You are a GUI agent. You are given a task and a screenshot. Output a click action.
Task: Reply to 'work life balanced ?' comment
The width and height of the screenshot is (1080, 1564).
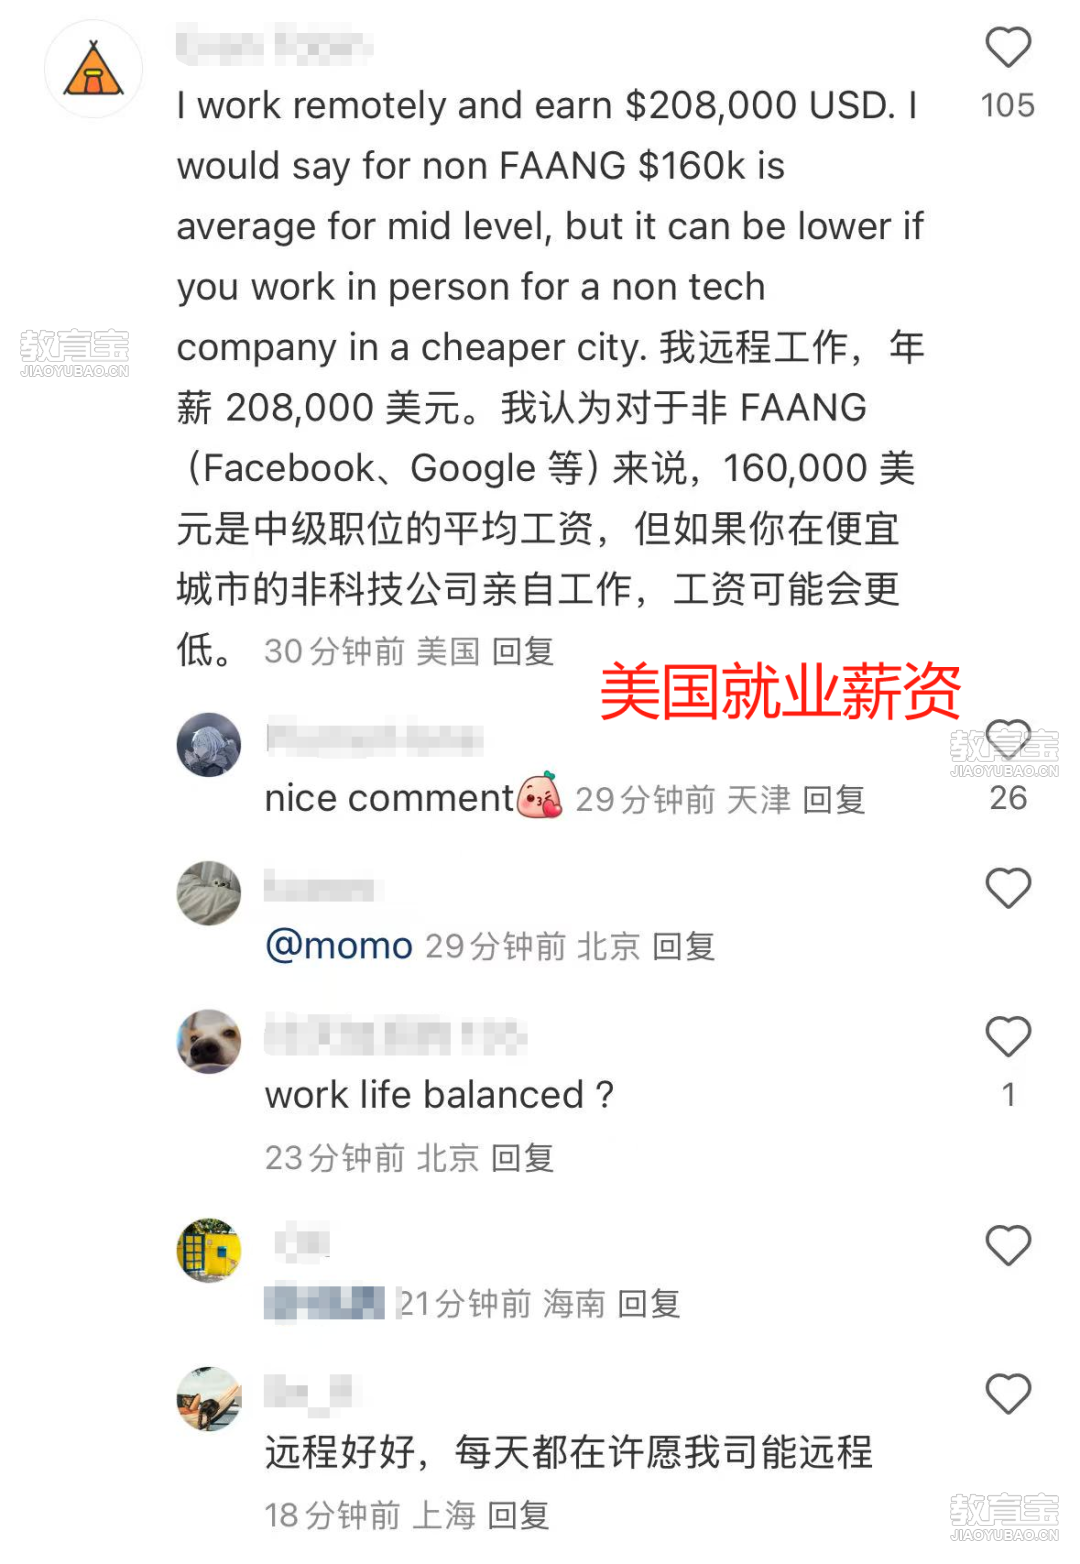click(x=522, y=1158)
